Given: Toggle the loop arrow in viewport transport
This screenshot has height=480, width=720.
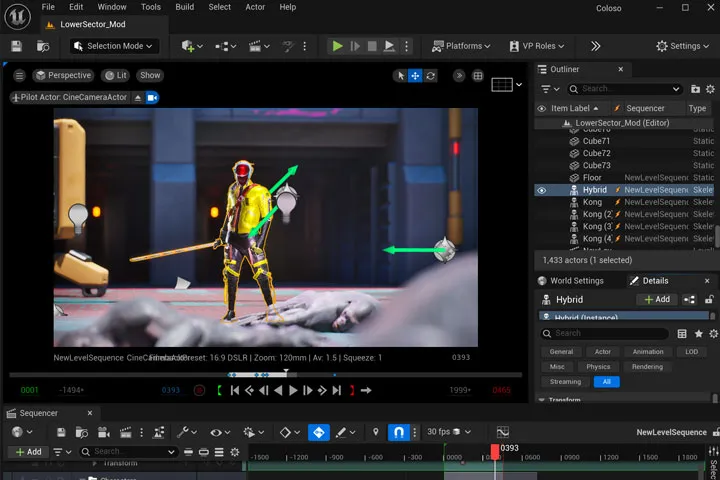Looking at the screenshot, I should click(x=366, y=390).
